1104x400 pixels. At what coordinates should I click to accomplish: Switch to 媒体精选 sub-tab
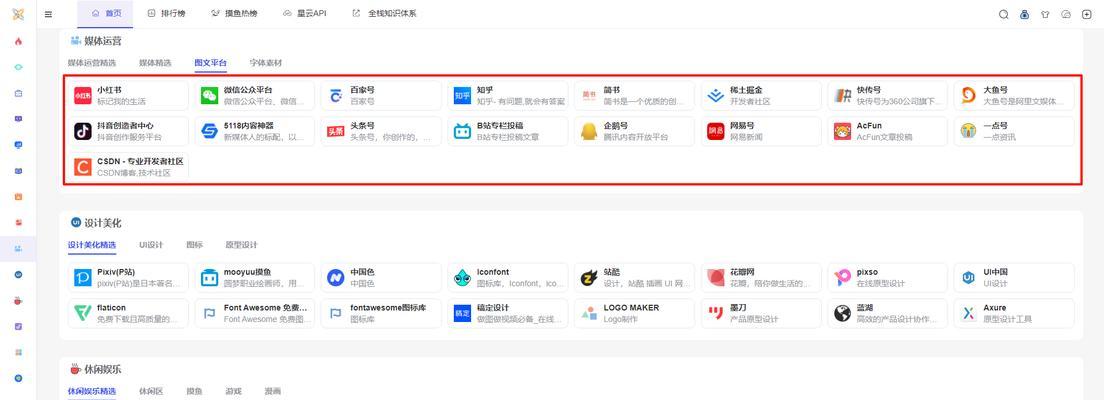pos(155,63)
